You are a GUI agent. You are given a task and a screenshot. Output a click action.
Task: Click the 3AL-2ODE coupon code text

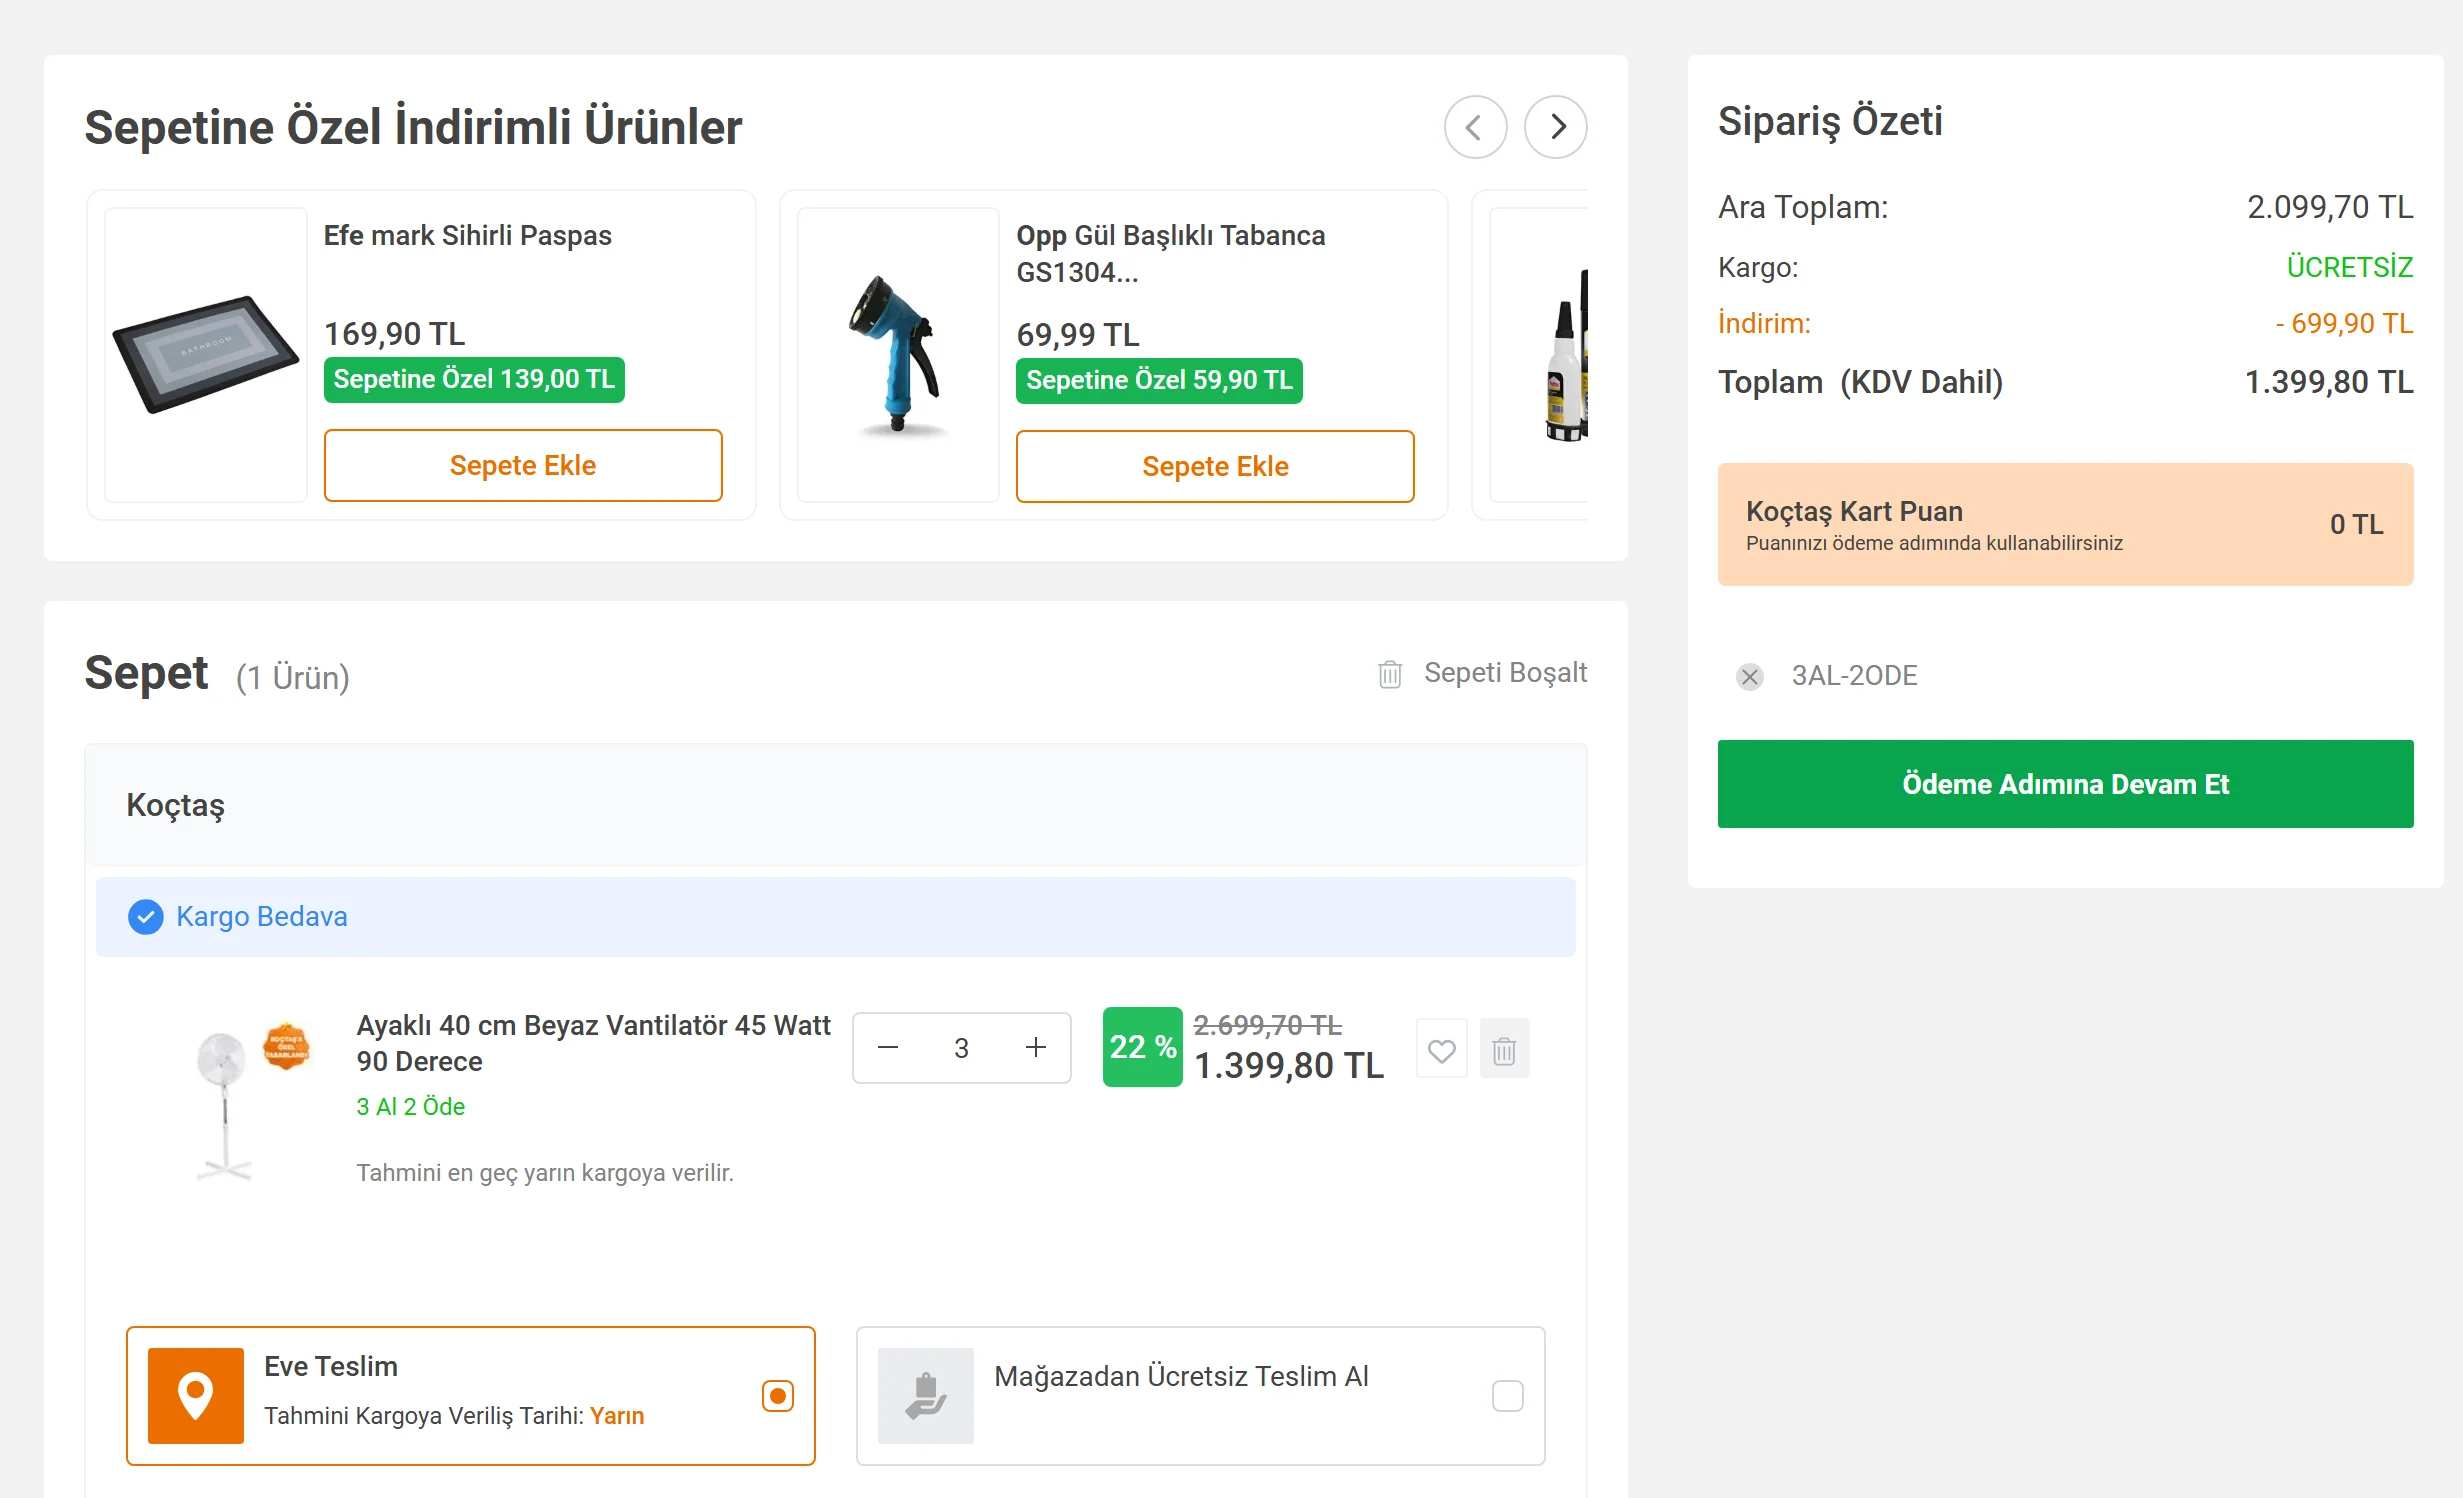coord(1854,676)
